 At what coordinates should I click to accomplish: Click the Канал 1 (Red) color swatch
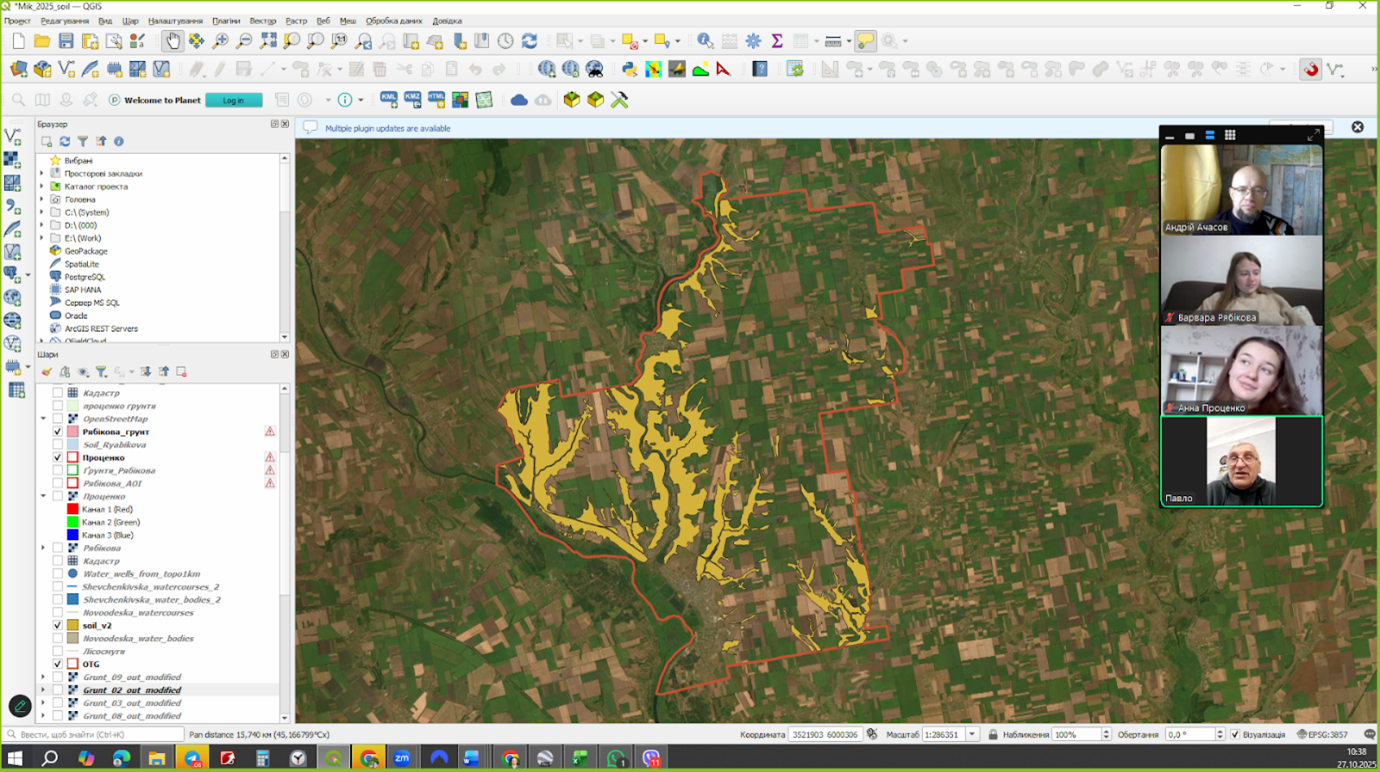click(72, 509)
